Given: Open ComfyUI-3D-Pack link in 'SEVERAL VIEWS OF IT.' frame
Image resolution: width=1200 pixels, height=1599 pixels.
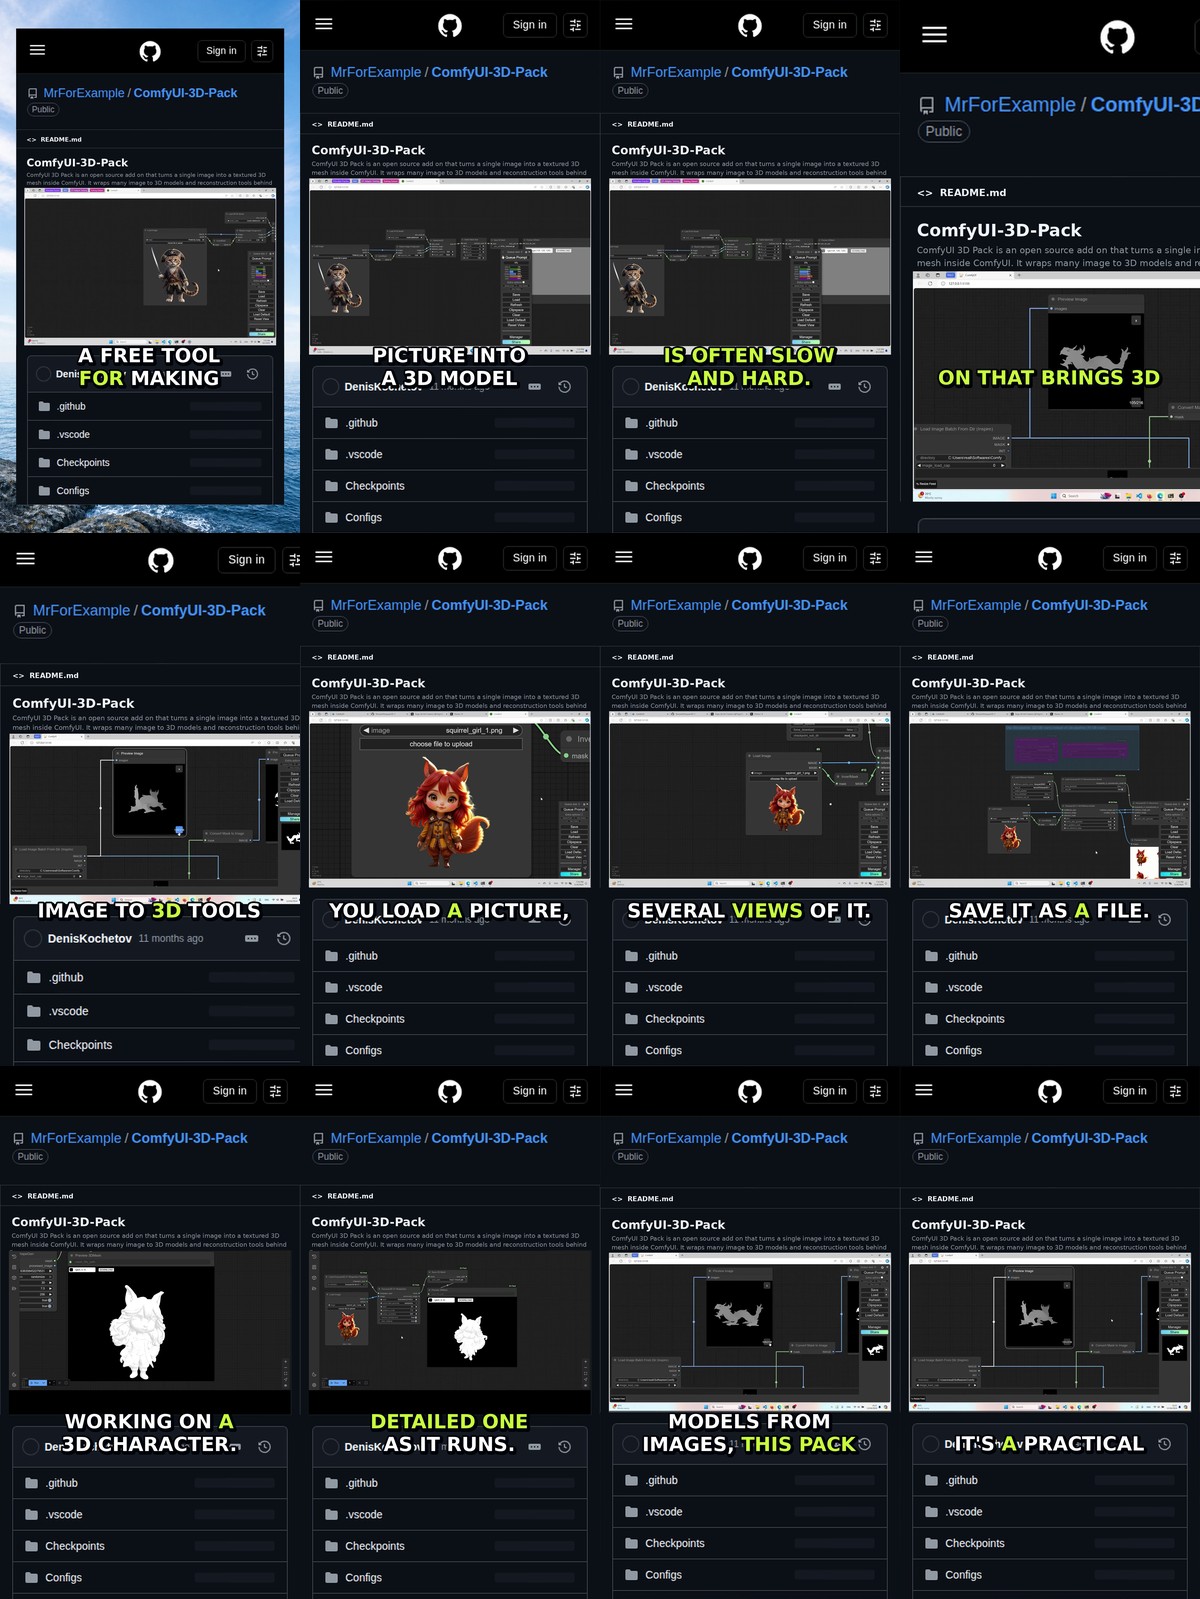Looking at the screenshot, I should 789,605.
